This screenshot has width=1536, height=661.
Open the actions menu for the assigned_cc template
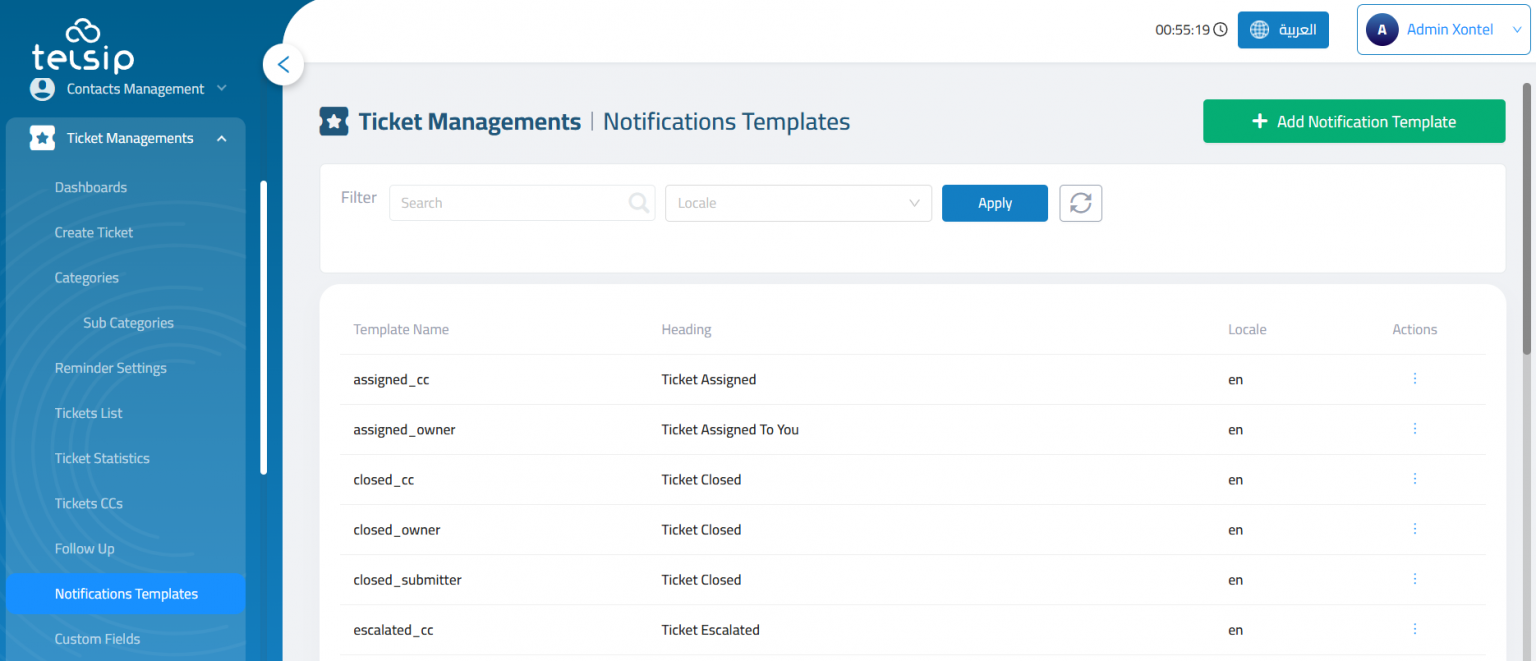pyautogui.click(x=1414, y=379)
